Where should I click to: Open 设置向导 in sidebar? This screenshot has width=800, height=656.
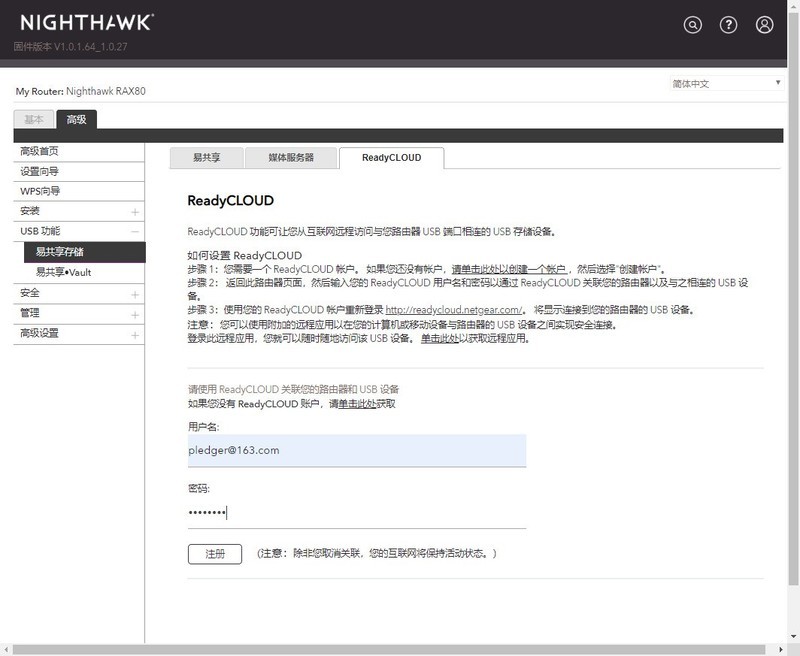79,171
